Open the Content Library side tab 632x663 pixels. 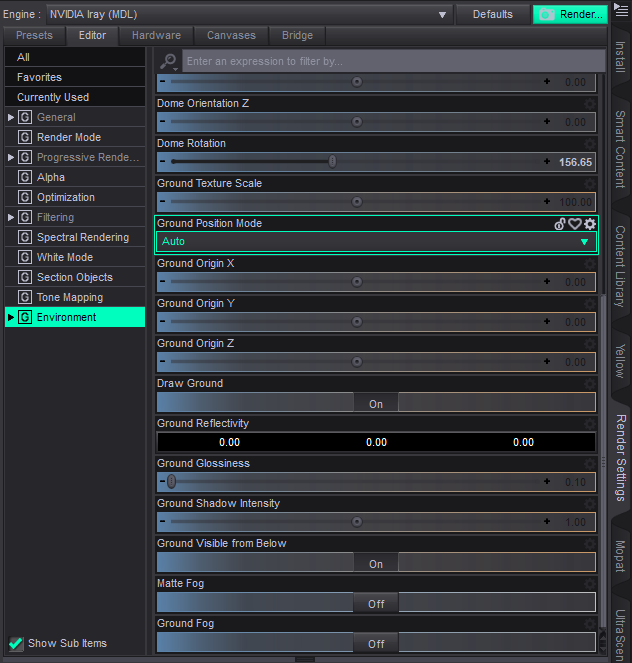coord(620,266)
